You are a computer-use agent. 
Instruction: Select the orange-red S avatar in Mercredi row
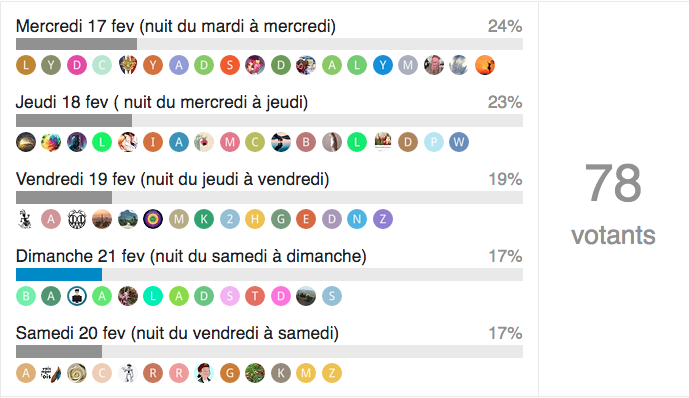coord(230,65)
